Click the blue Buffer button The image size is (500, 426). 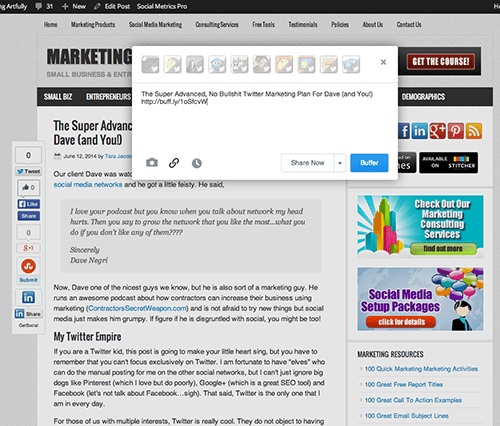pos(369,163)
